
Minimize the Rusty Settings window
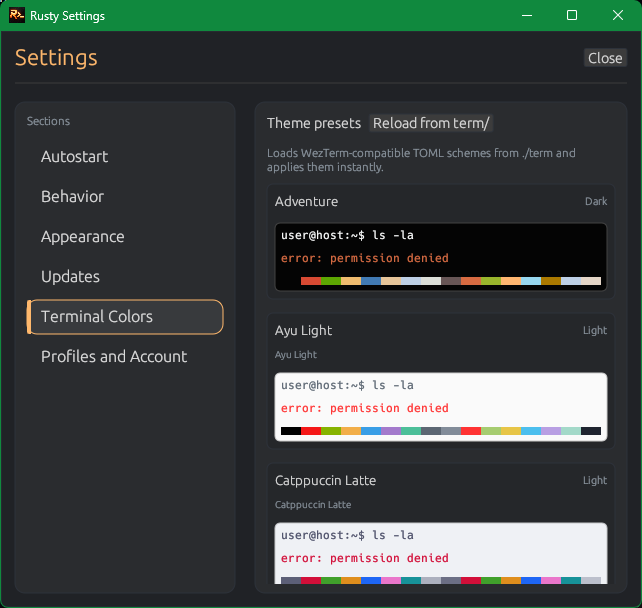pos(527,16)
